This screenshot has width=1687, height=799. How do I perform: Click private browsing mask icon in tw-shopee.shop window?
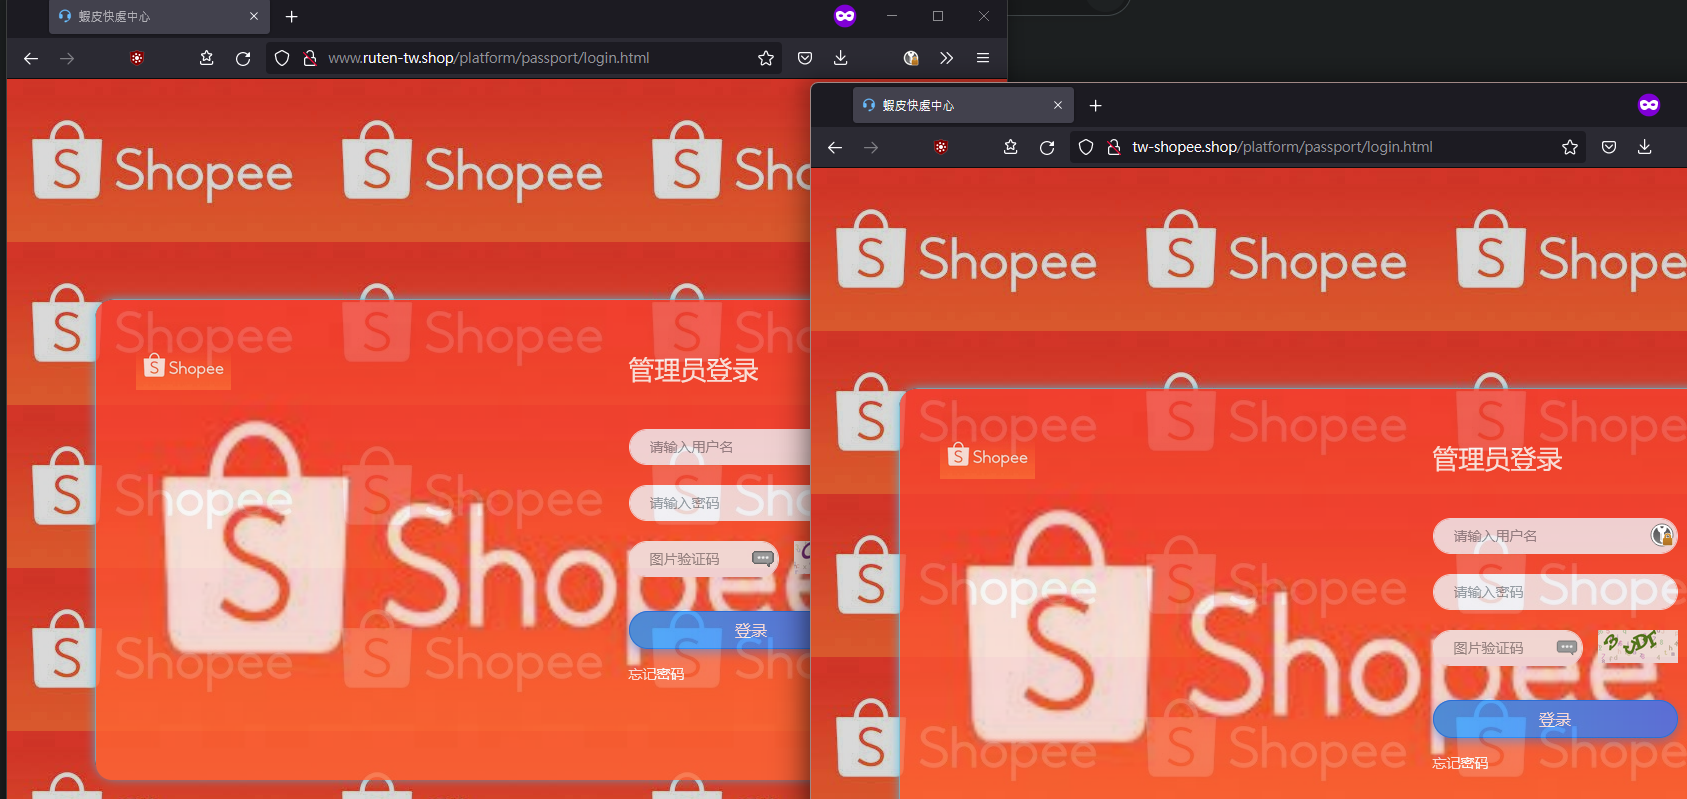coord(1649,105)
